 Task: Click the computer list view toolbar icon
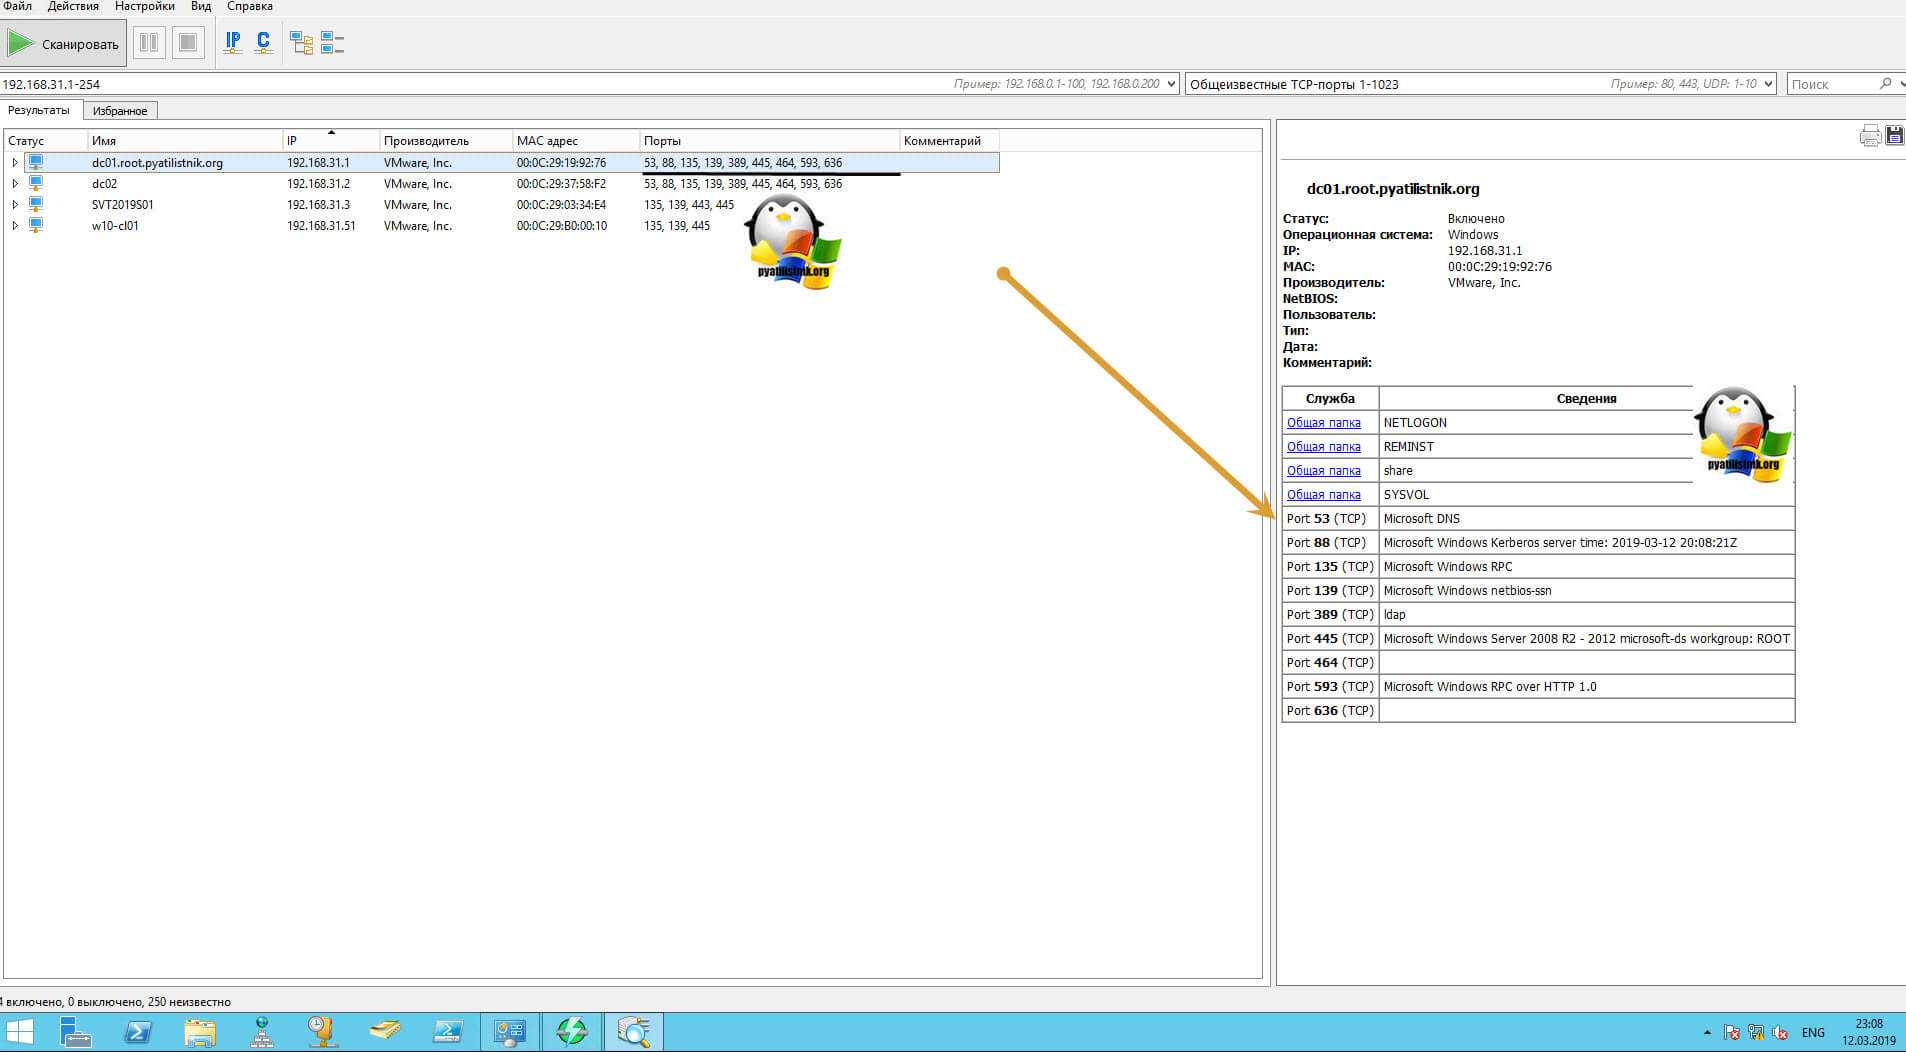coord(332,43)
